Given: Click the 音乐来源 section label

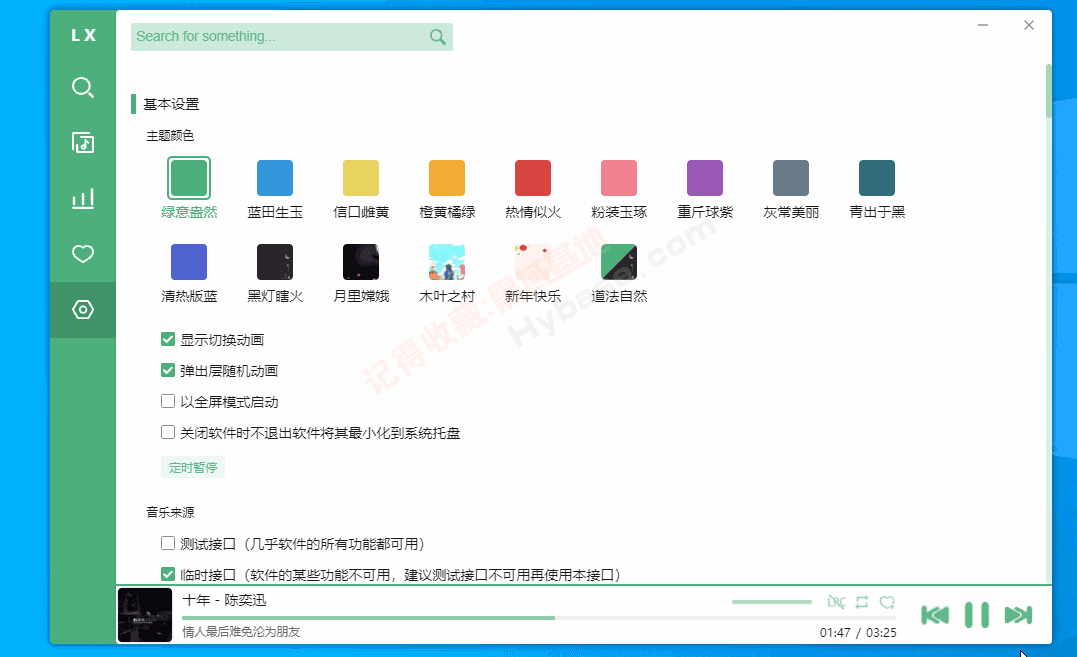Looking at the screenshot, I should [170, 512].
